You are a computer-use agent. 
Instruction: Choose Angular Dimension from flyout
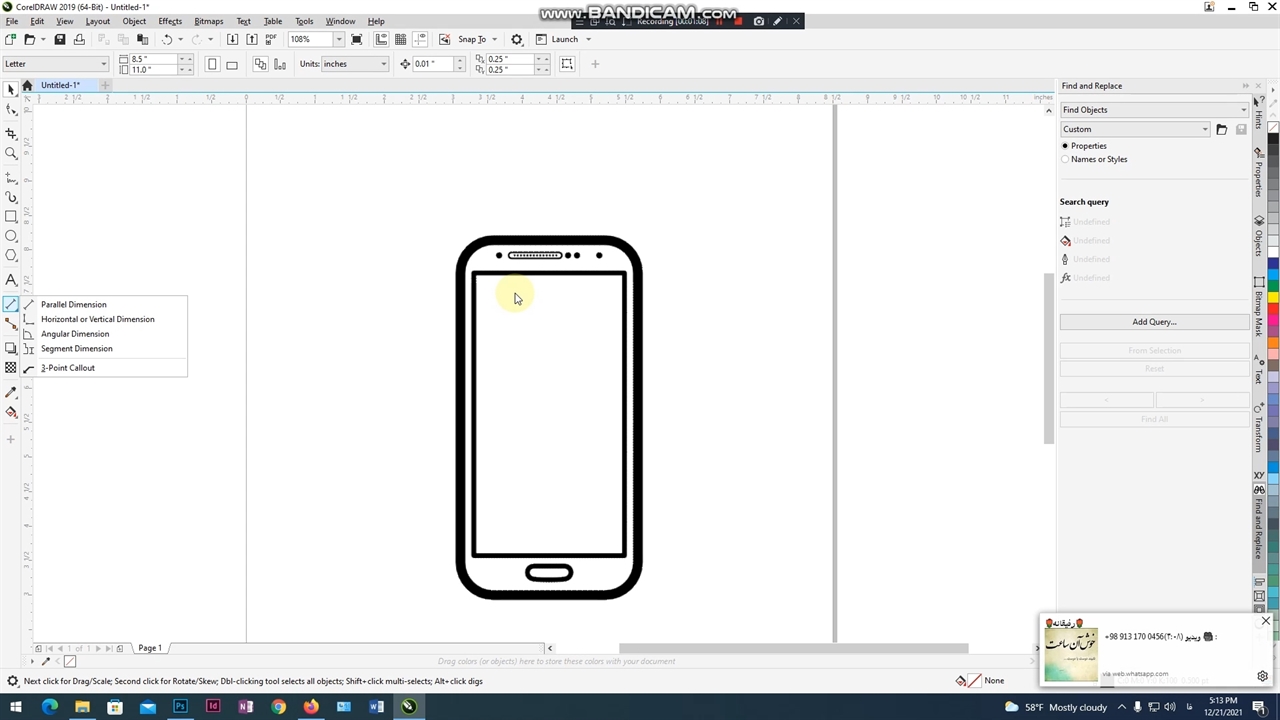tap(75, 334)
